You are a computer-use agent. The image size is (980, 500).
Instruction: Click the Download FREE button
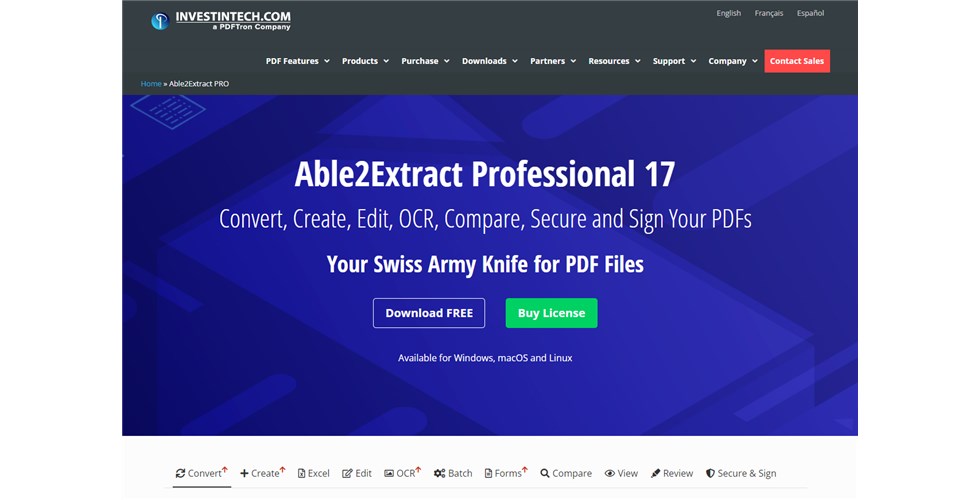coord(429,313)
